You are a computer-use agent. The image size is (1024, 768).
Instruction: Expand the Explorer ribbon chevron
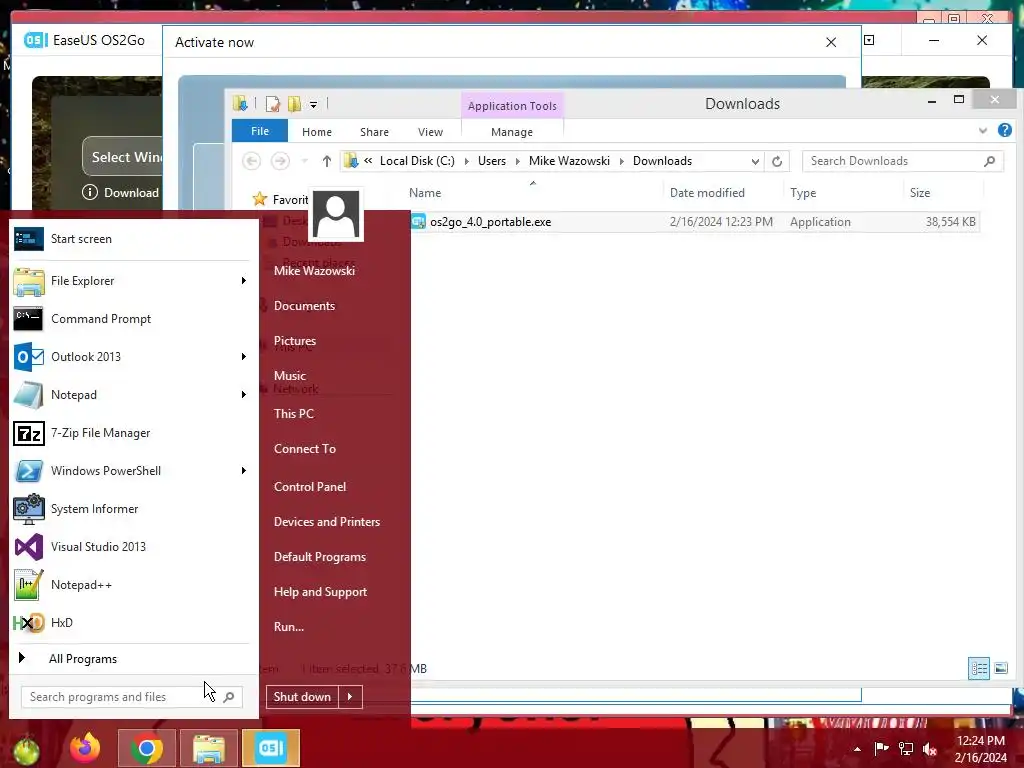click(983, 131)
